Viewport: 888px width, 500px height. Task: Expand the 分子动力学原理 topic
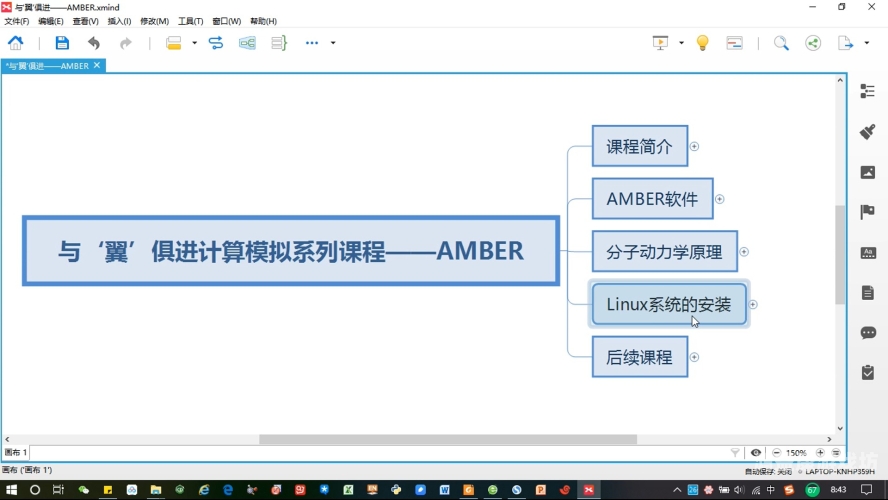tap(744, 252)
